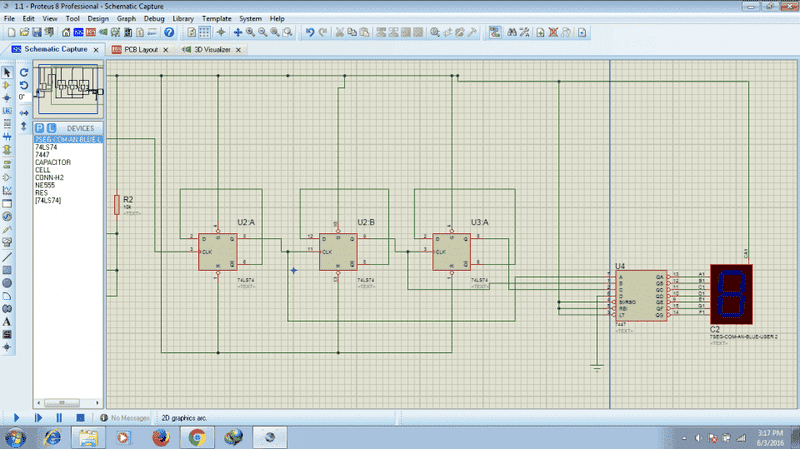The height and width of the screenshot is (449, 800).
Task: Select the Selection Mode arrow tool
Action: point(8,72)
